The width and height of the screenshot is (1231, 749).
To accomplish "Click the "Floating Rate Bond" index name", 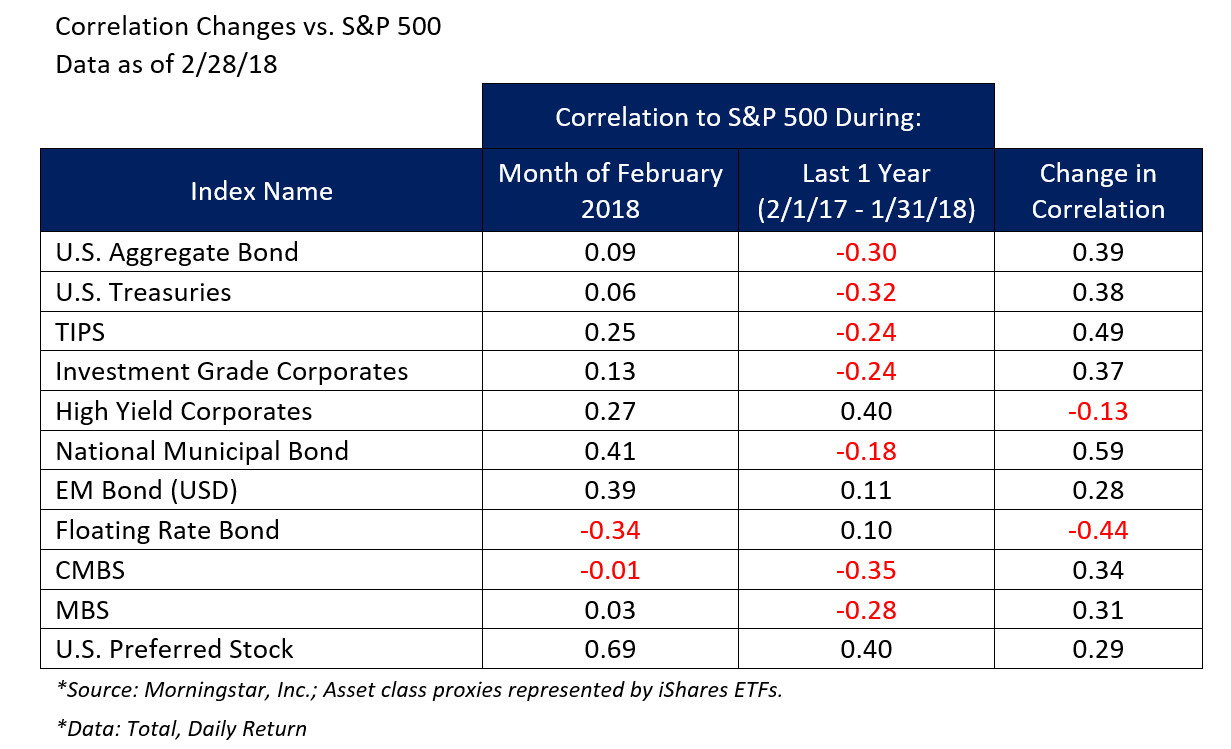I will (x=167, y=530).
